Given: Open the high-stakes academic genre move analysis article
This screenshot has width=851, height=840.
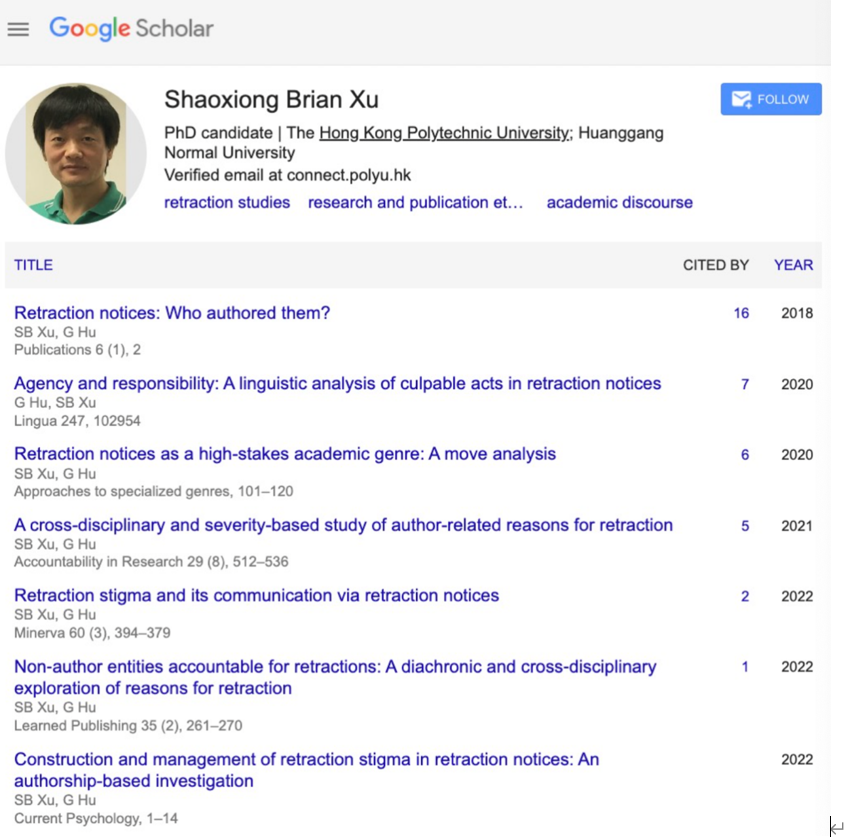Looking at the screenshot, I should (285, 454).
